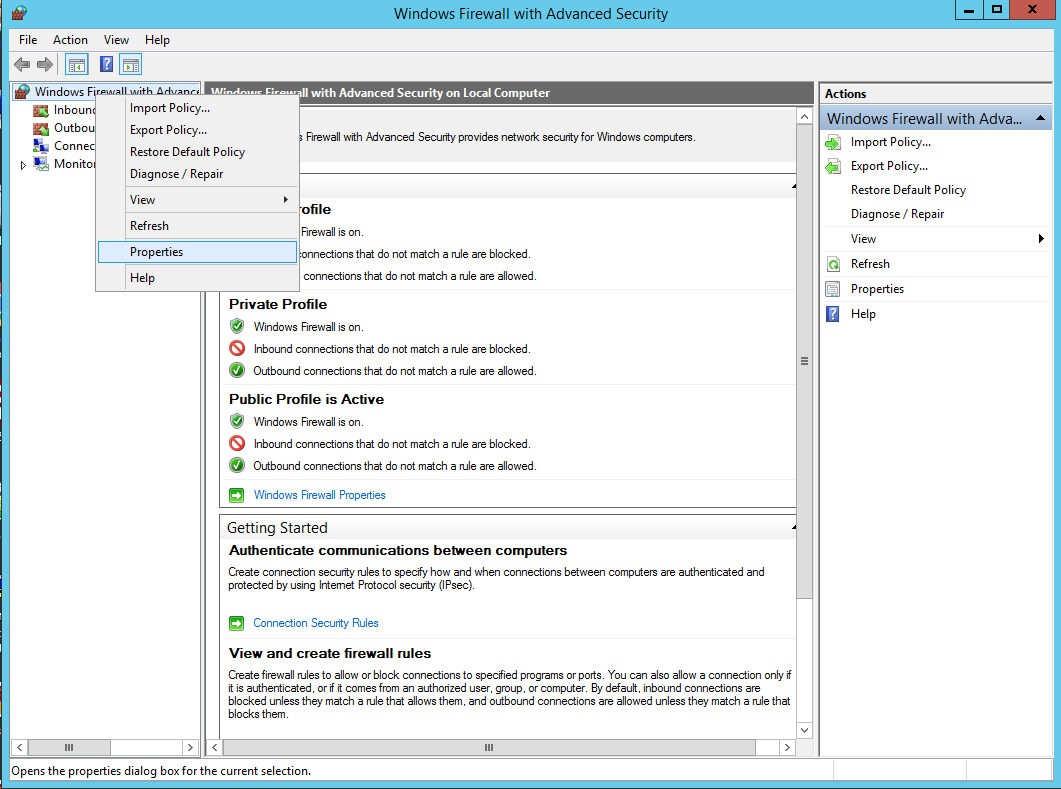Toggle the show/hide console tree icon
This screenshot has height=789, width=1061.
pos(76,65)
